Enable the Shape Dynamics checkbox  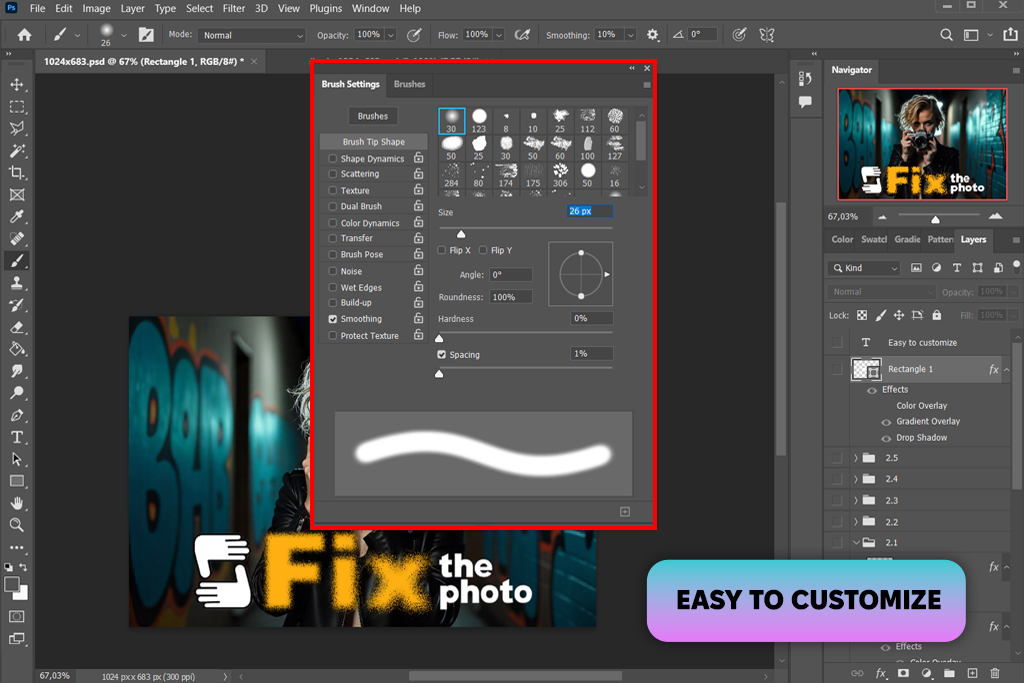(332, 159)
